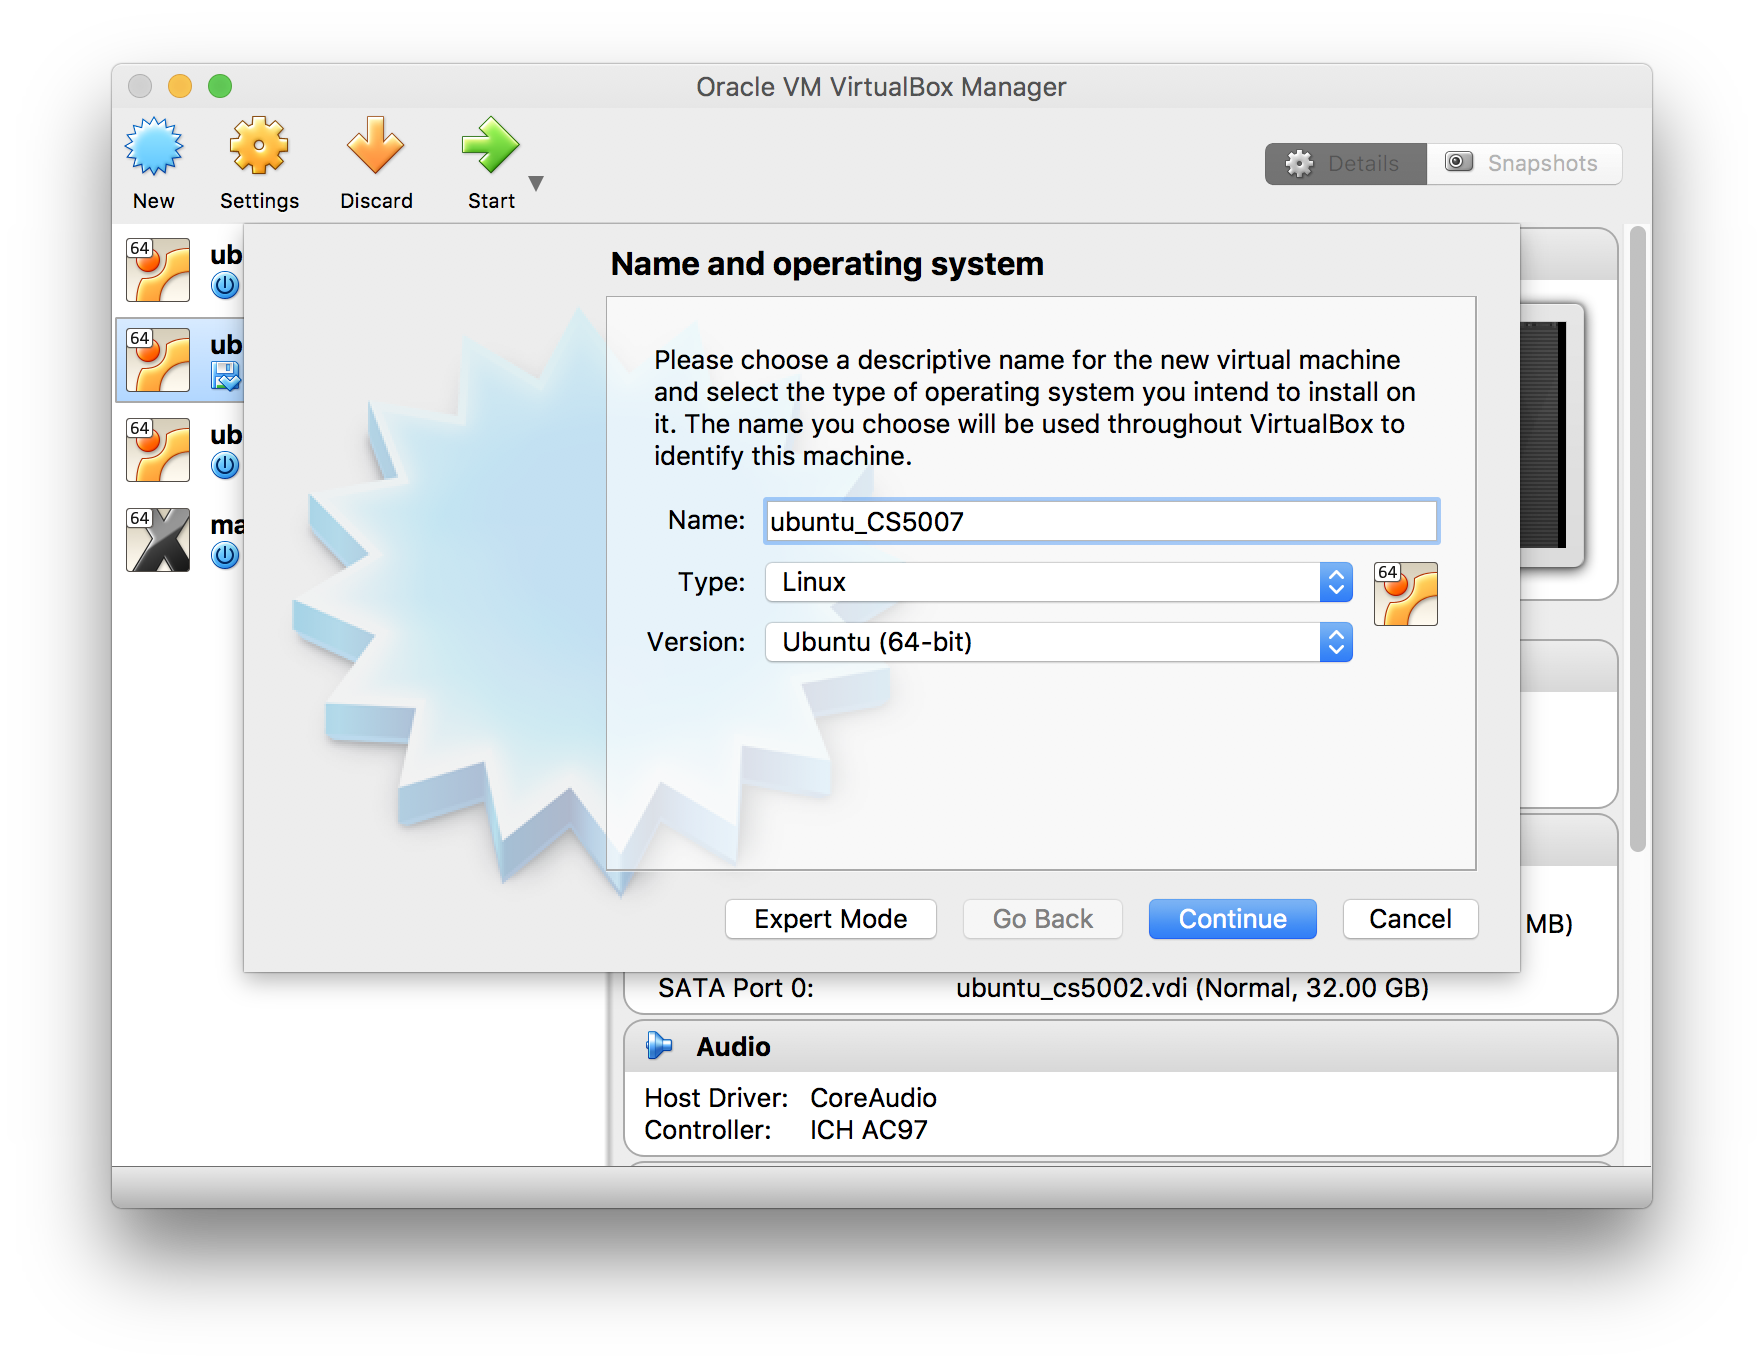Click the saved-state icon of selected VM

click(225, 376)
